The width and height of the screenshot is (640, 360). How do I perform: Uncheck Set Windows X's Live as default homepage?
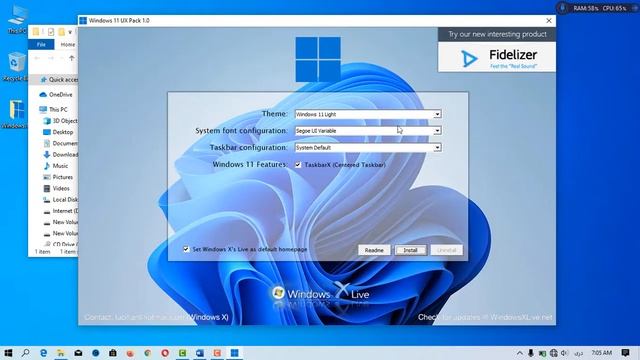(x=186, y=249)
